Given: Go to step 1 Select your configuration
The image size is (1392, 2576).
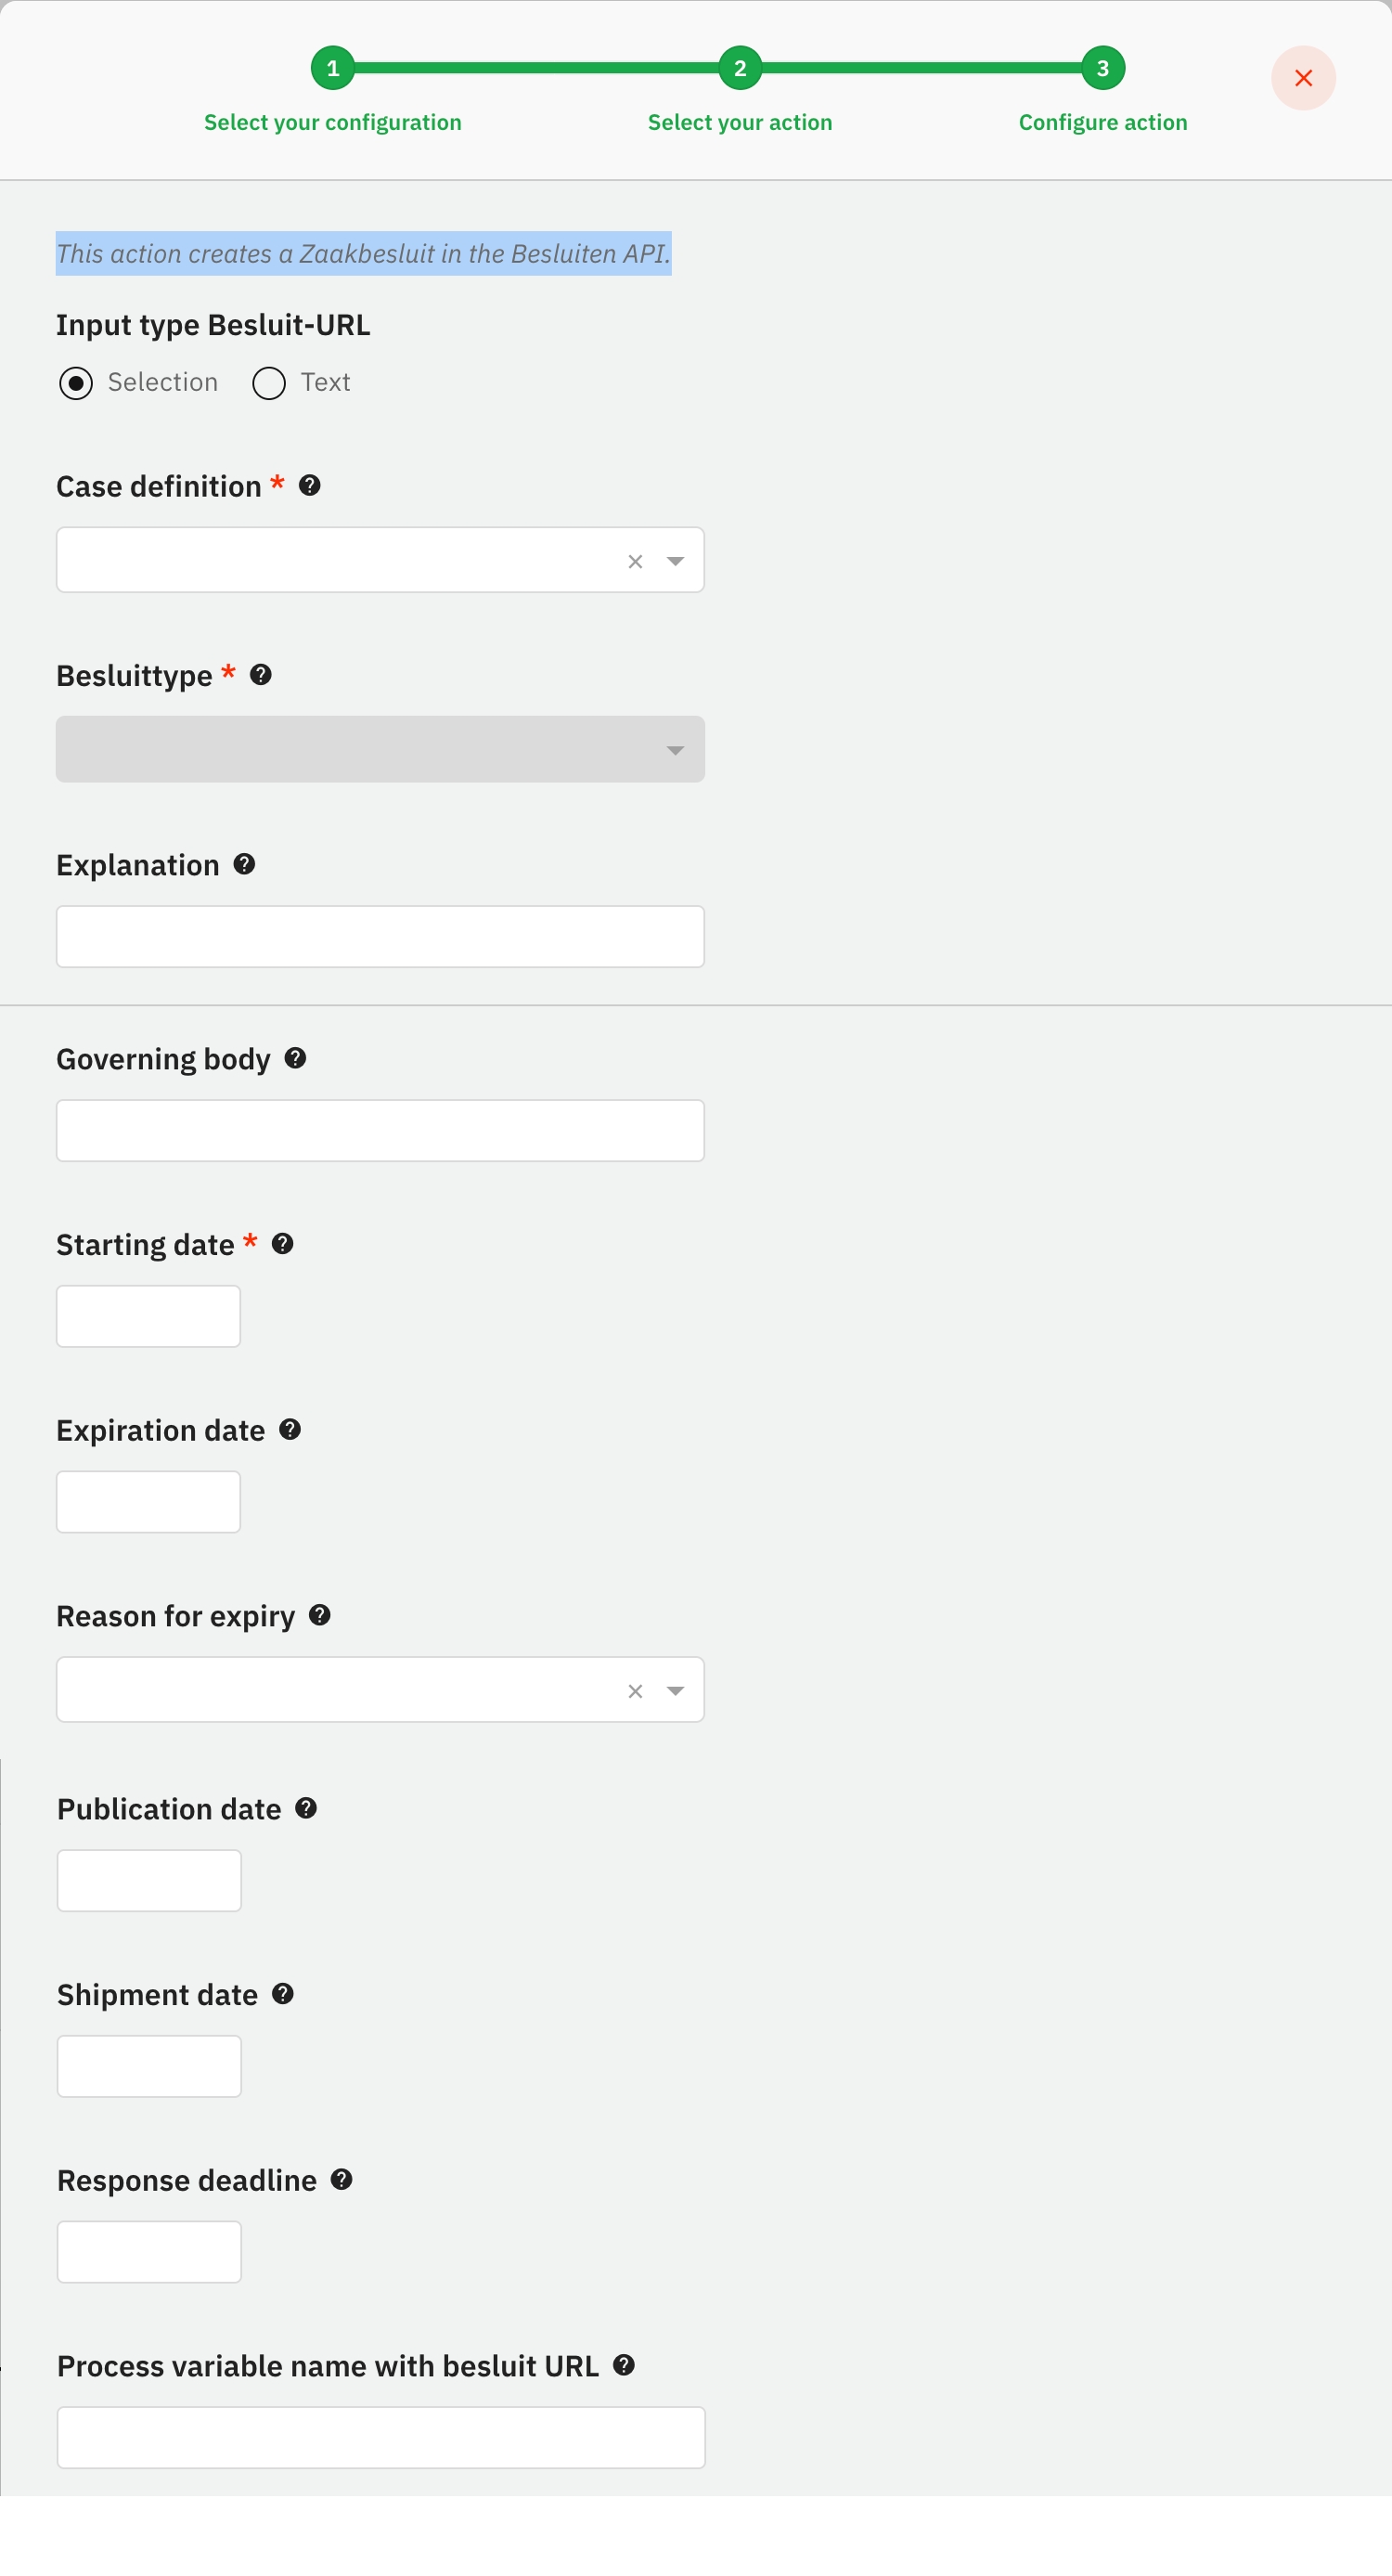Looking at the screenshot, I should pos(333,68).
